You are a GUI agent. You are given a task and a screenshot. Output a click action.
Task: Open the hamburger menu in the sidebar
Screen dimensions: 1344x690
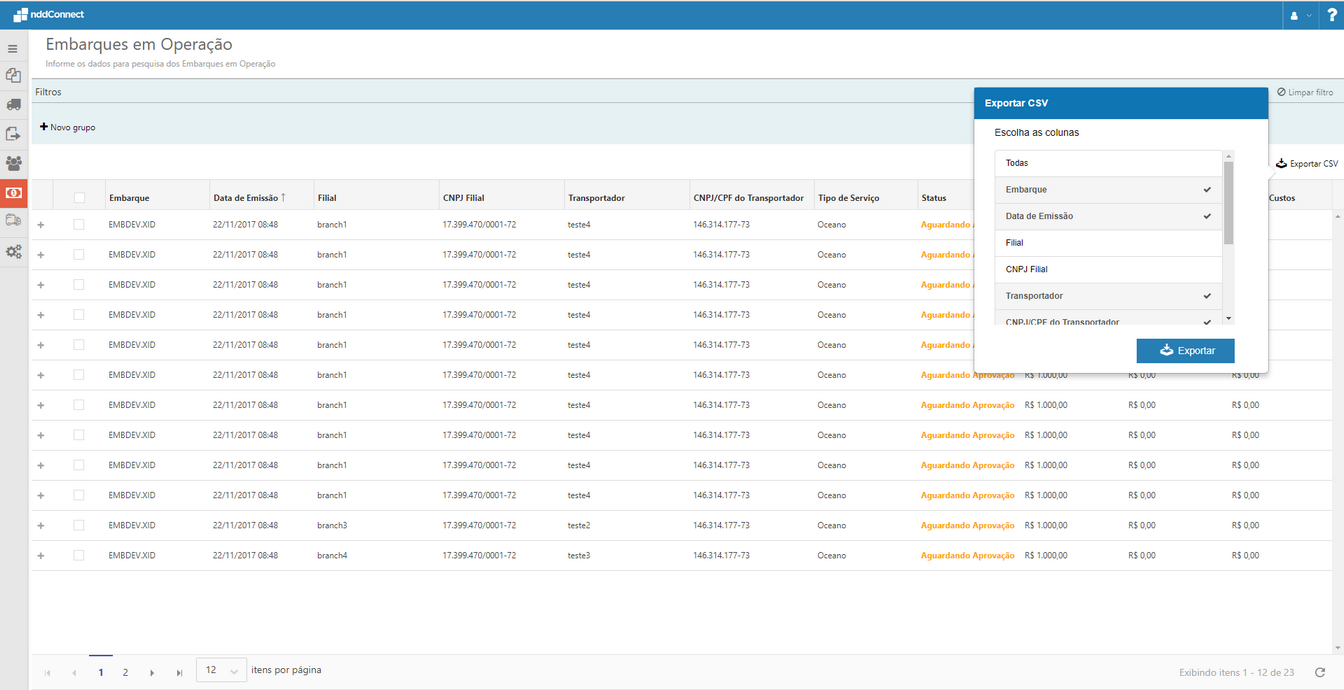[x=13, y=48]
